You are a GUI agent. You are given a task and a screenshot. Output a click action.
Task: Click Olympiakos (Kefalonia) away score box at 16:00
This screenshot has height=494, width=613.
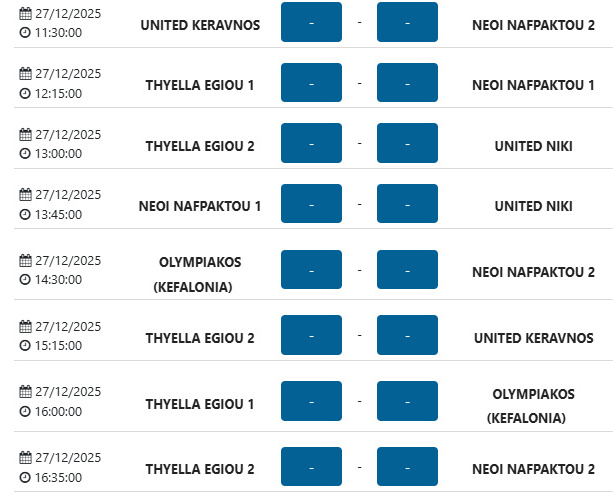point(407,401)
